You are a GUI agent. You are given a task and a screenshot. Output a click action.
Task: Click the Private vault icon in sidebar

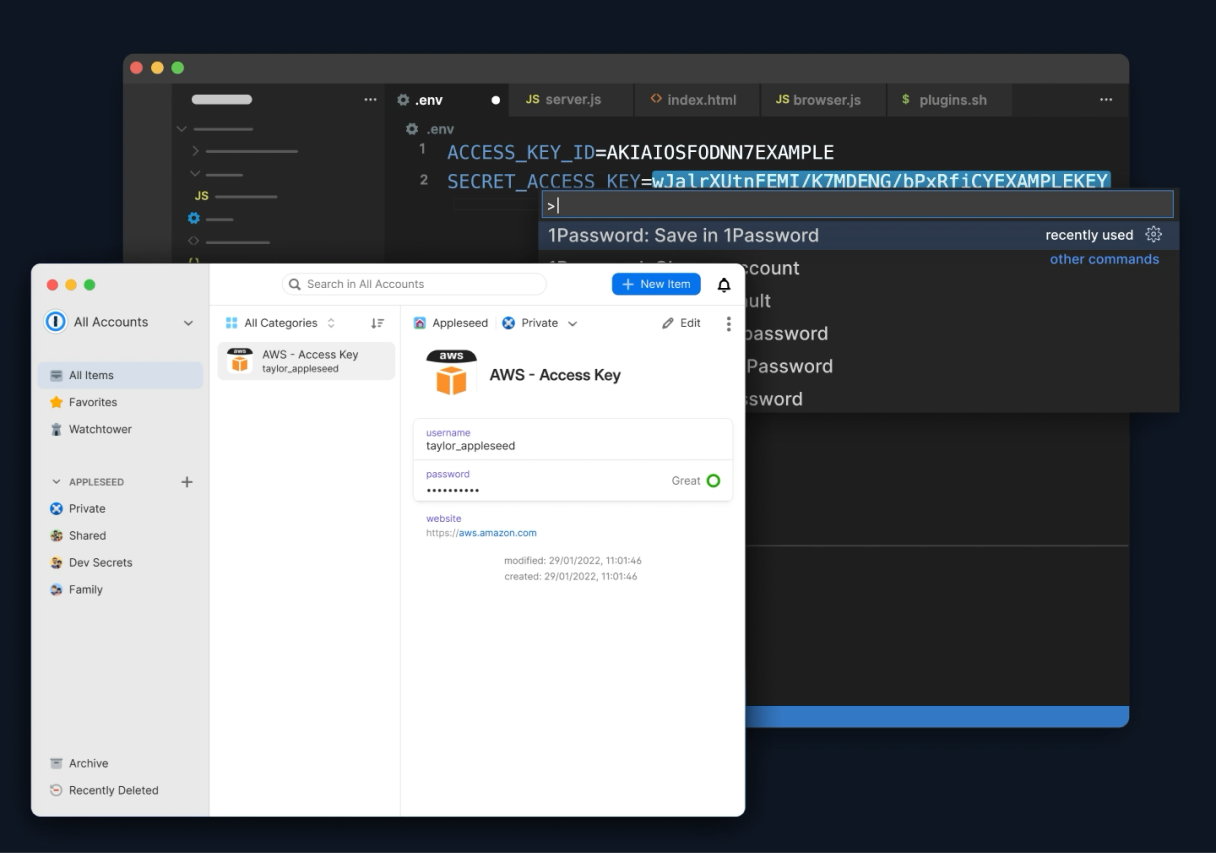click(56, 509)
